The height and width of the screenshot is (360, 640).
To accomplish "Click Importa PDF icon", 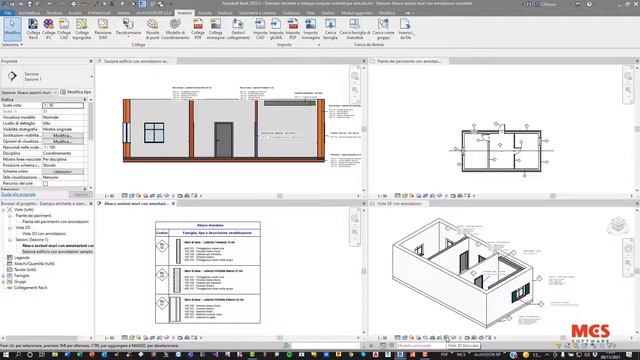I will [293, 29].
